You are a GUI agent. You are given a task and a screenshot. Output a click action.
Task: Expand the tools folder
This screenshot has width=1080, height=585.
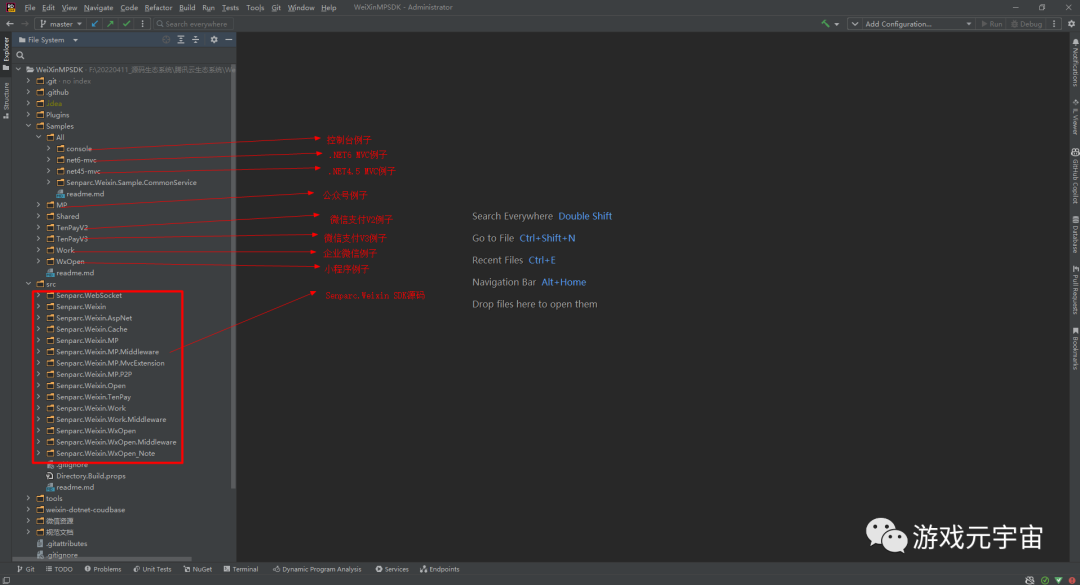click(x=28, y=498)
